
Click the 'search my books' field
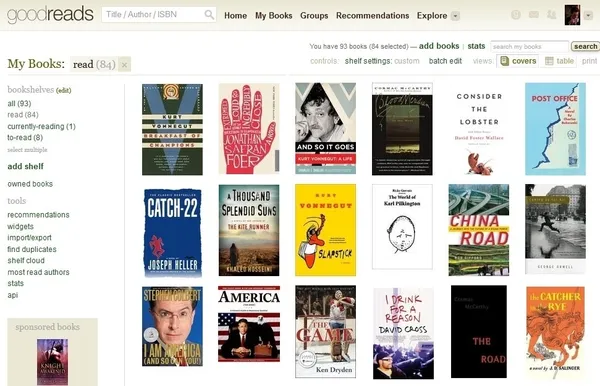click(x=529, y=47)
